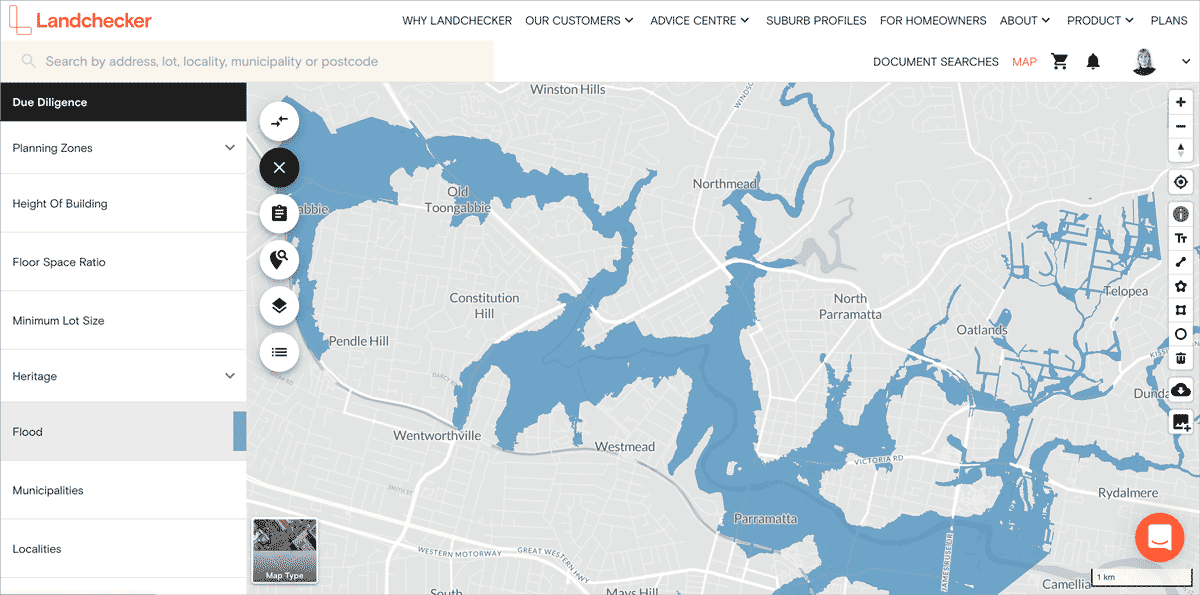
Task: Toggle the Municipalities layer
Action: (123, 491)
